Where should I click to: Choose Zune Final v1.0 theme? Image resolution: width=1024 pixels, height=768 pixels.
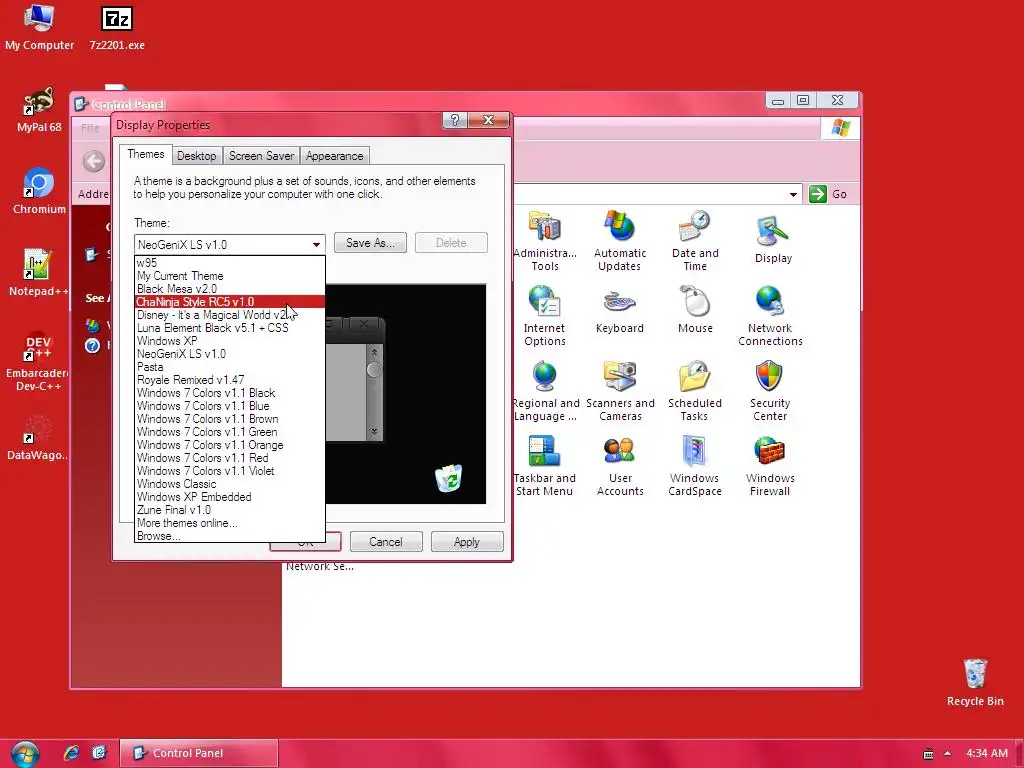[229, 510]
